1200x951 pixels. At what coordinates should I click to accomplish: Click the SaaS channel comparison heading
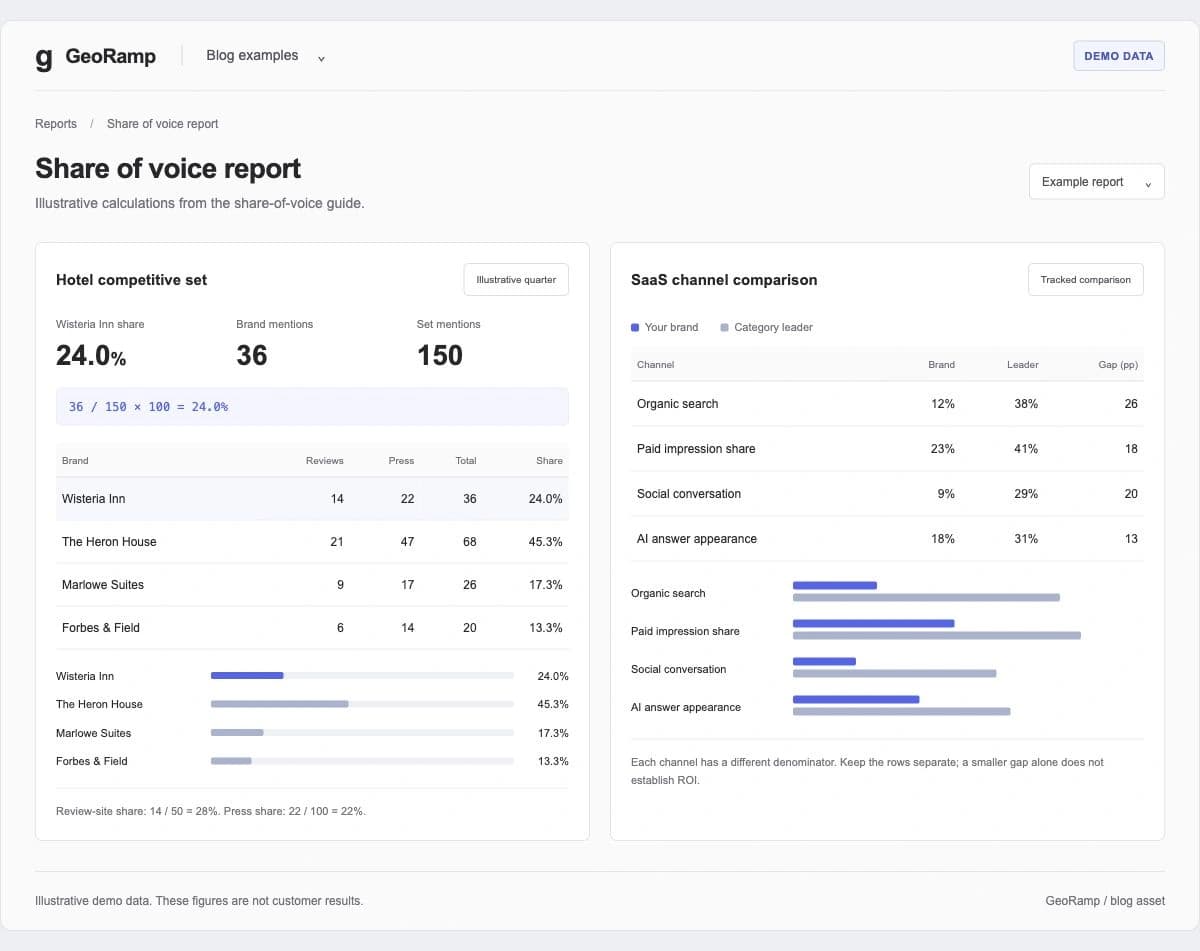pyautogui.click(x=724, y=280)
